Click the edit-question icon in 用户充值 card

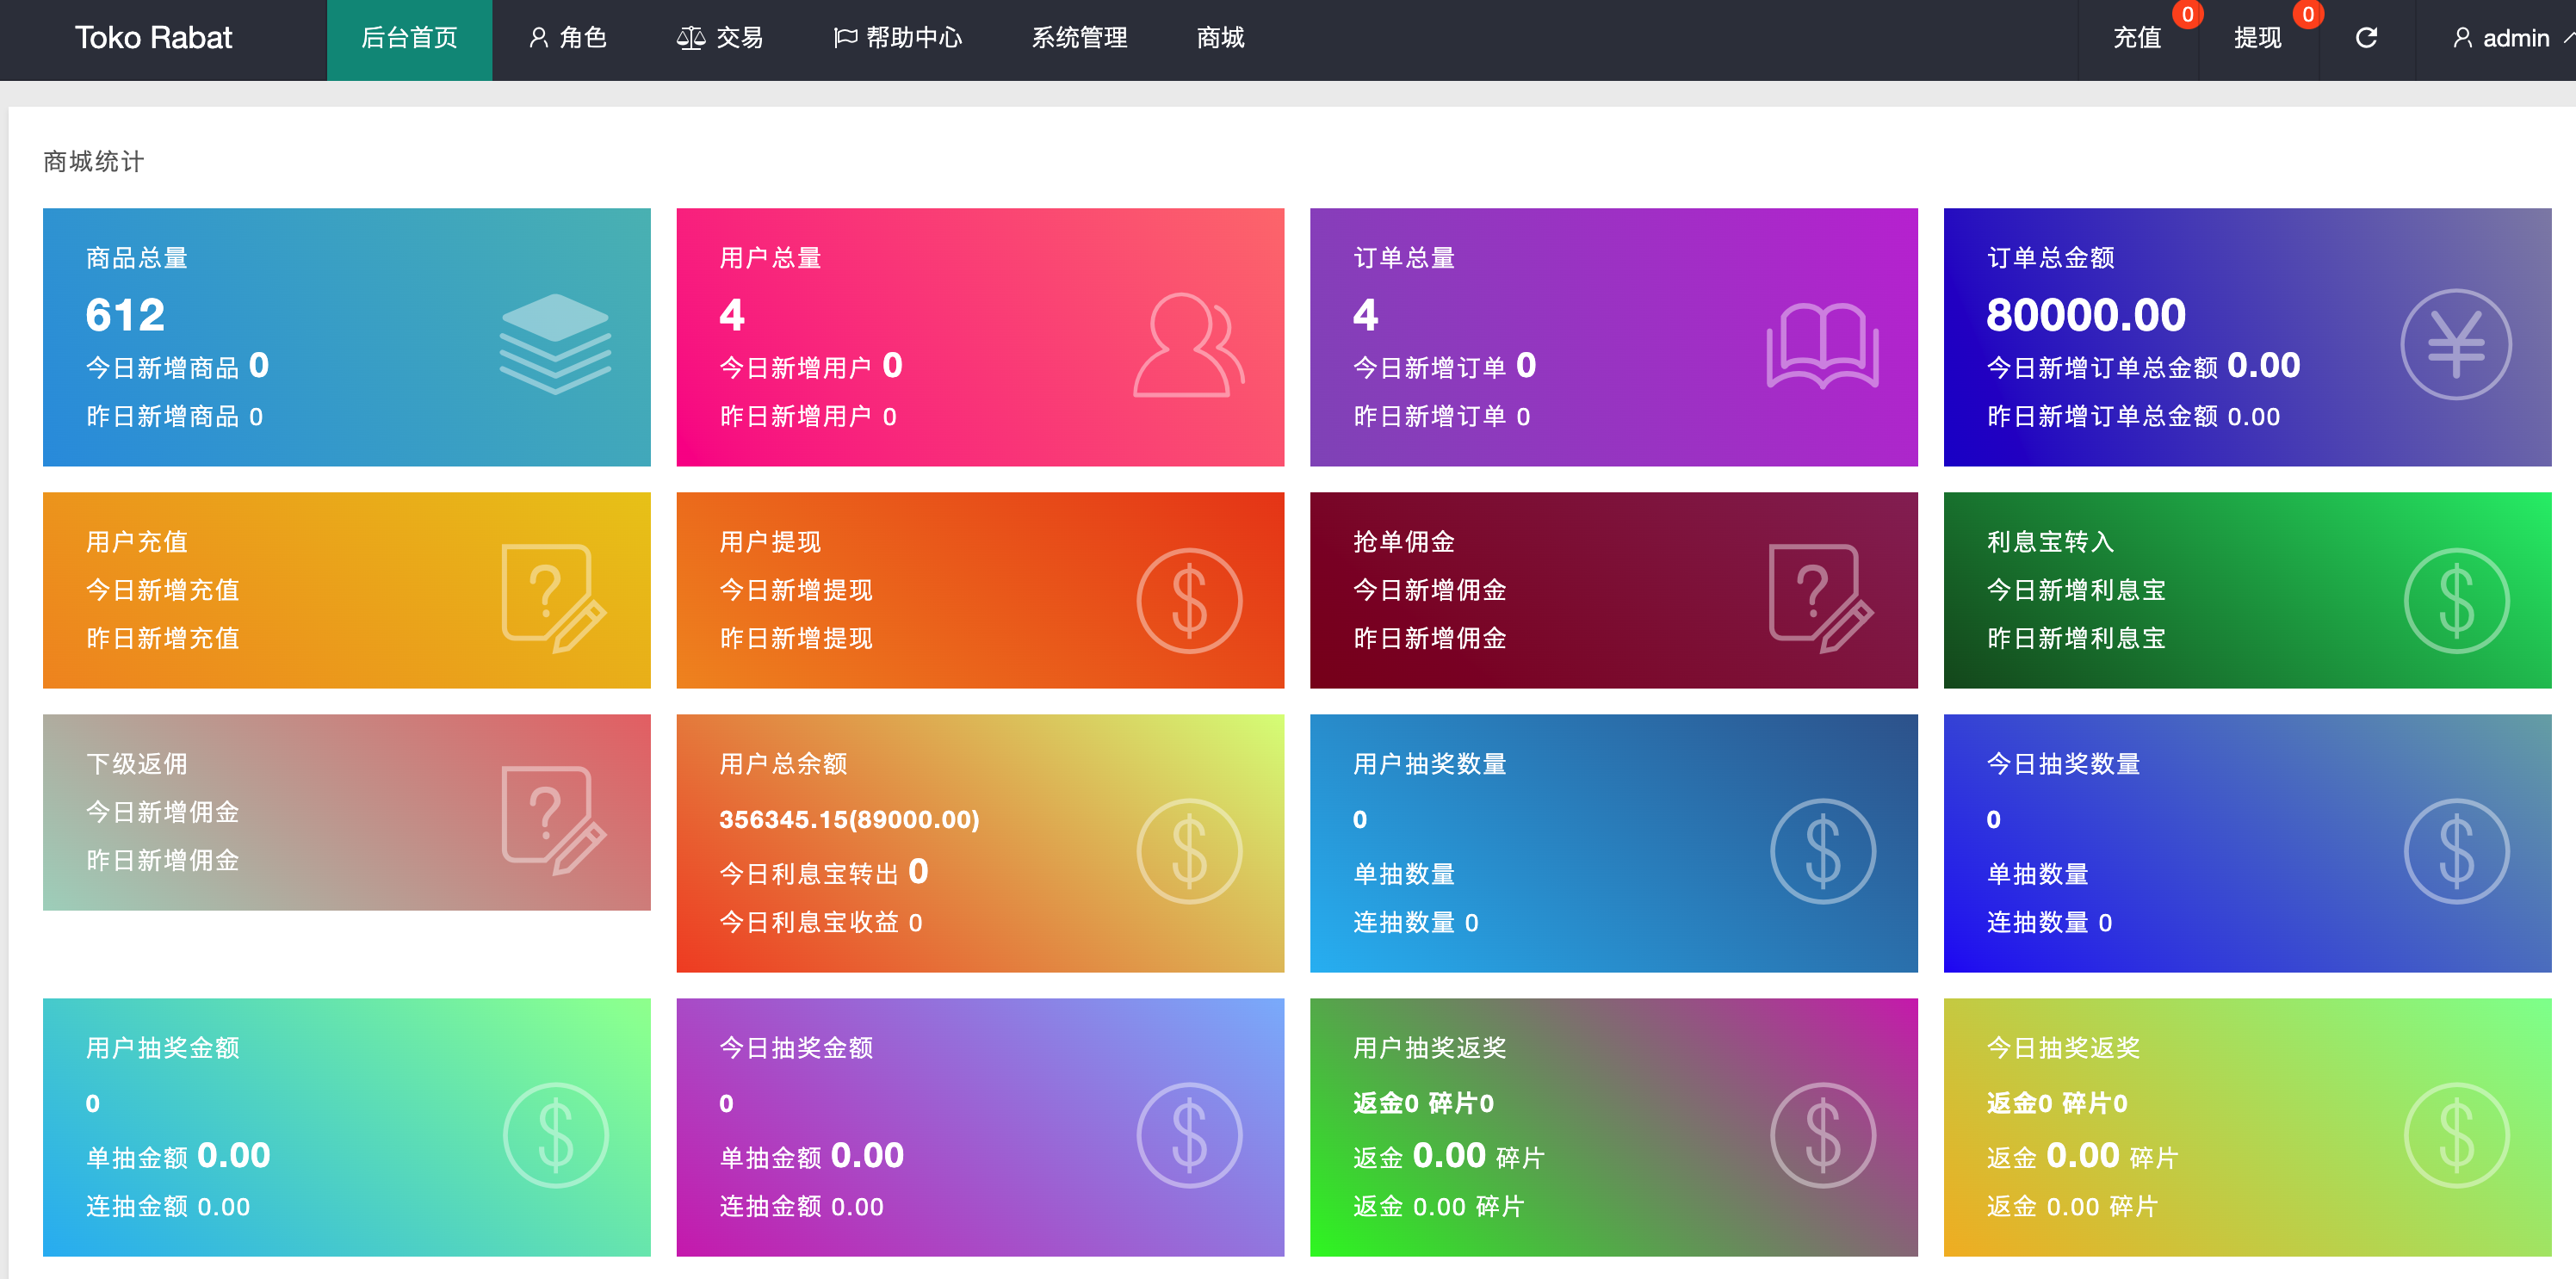coord(554,598)
